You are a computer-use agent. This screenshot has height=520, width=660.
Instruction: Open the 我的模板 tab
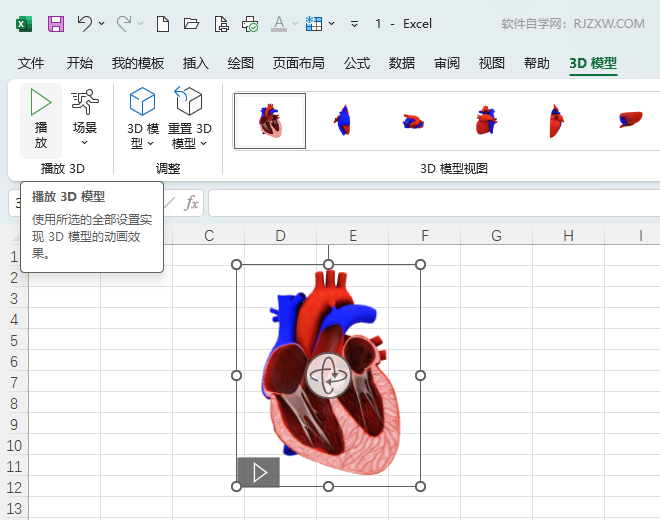pyautogui.click(x=138, y=63)
